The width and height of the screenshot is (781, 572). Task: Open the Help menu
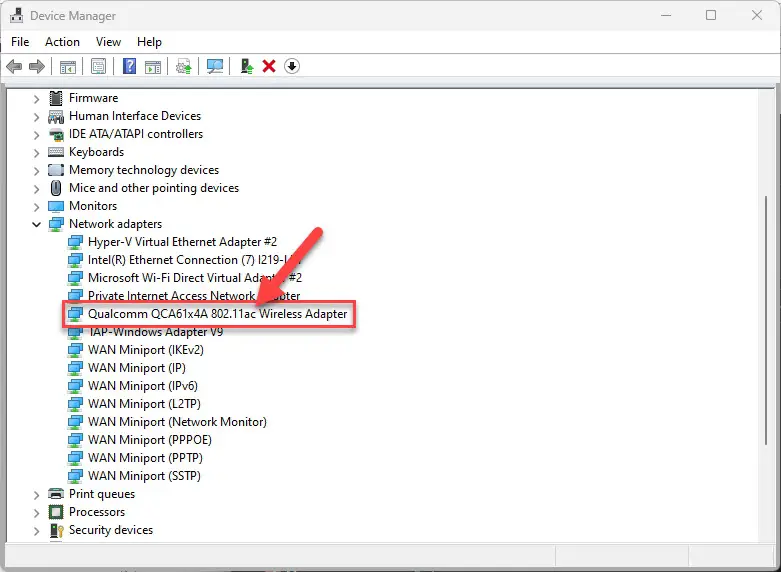pyautogui.click(x=149, y=42)
